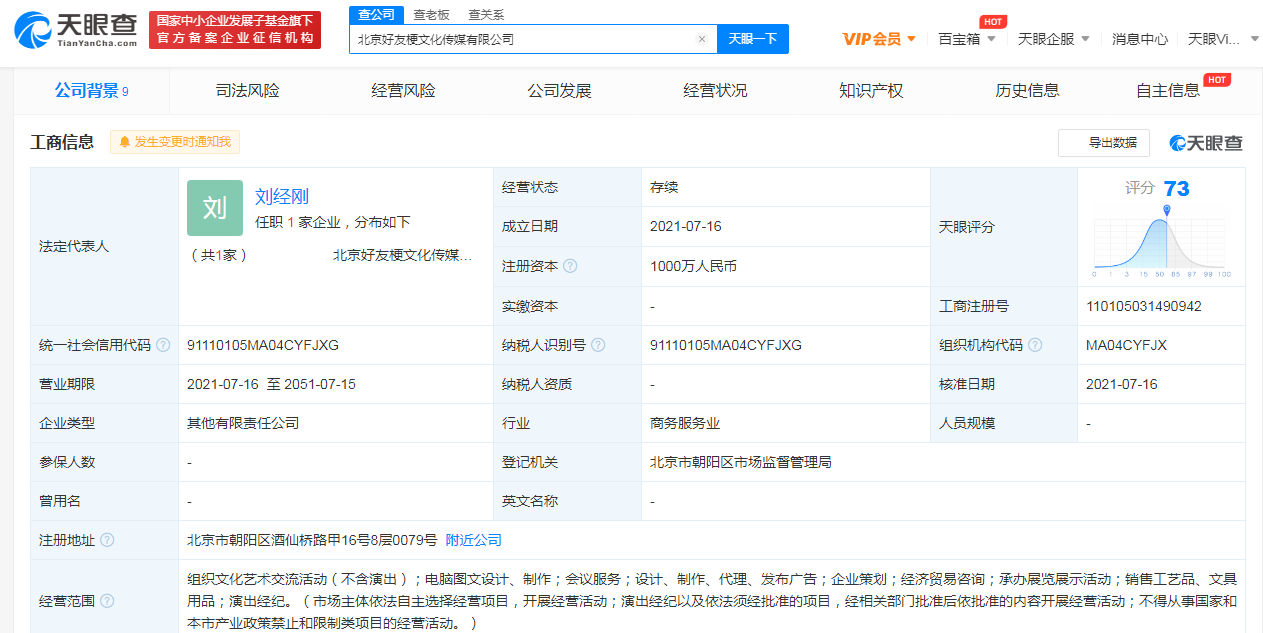
Task: Click help icon next to 统一社会信用代码
Action: pos(163,345)
